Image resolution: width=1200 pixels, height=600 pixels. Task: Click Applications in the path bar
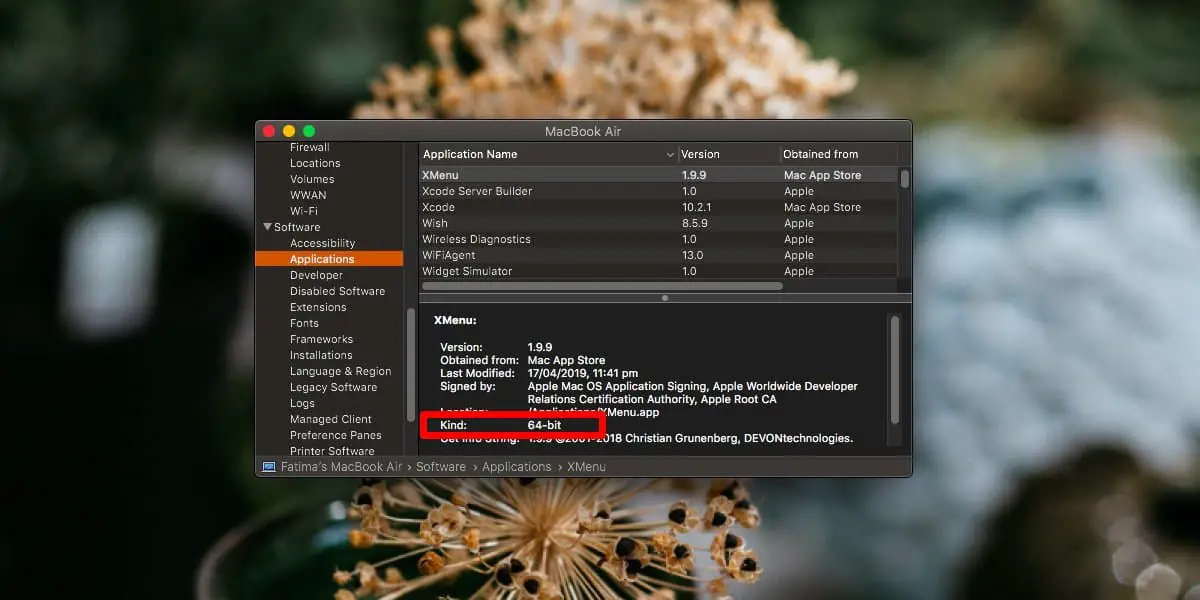tap(516, 467)
